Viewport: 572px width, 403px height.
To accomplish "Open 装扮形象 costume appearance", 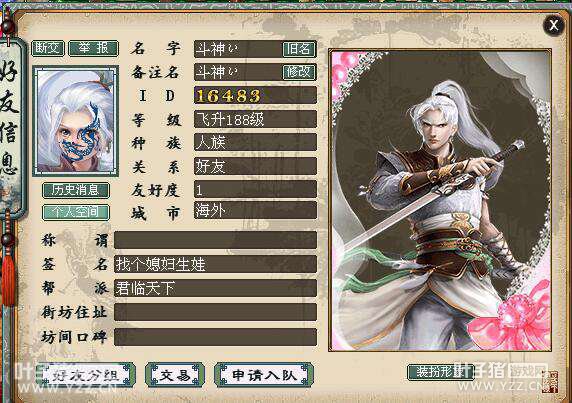I will coord(441,372).
